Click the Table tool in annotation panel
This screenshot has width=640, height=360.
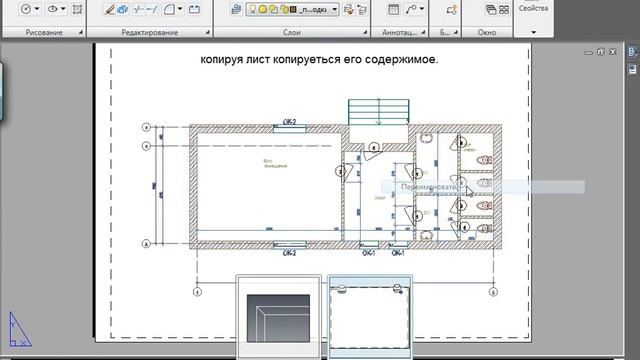tap(393, 9)
